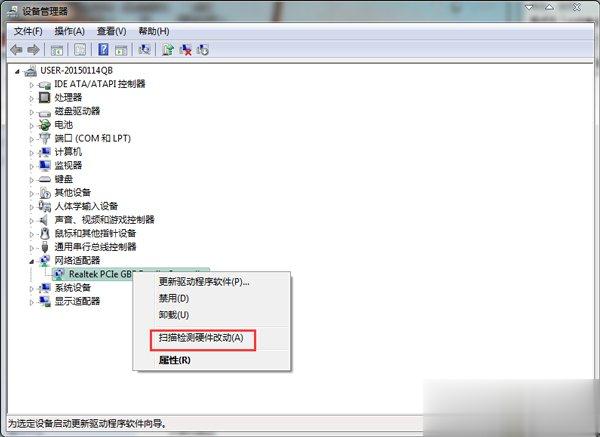Select the 处理器 tree label

(x=68, y=98)
